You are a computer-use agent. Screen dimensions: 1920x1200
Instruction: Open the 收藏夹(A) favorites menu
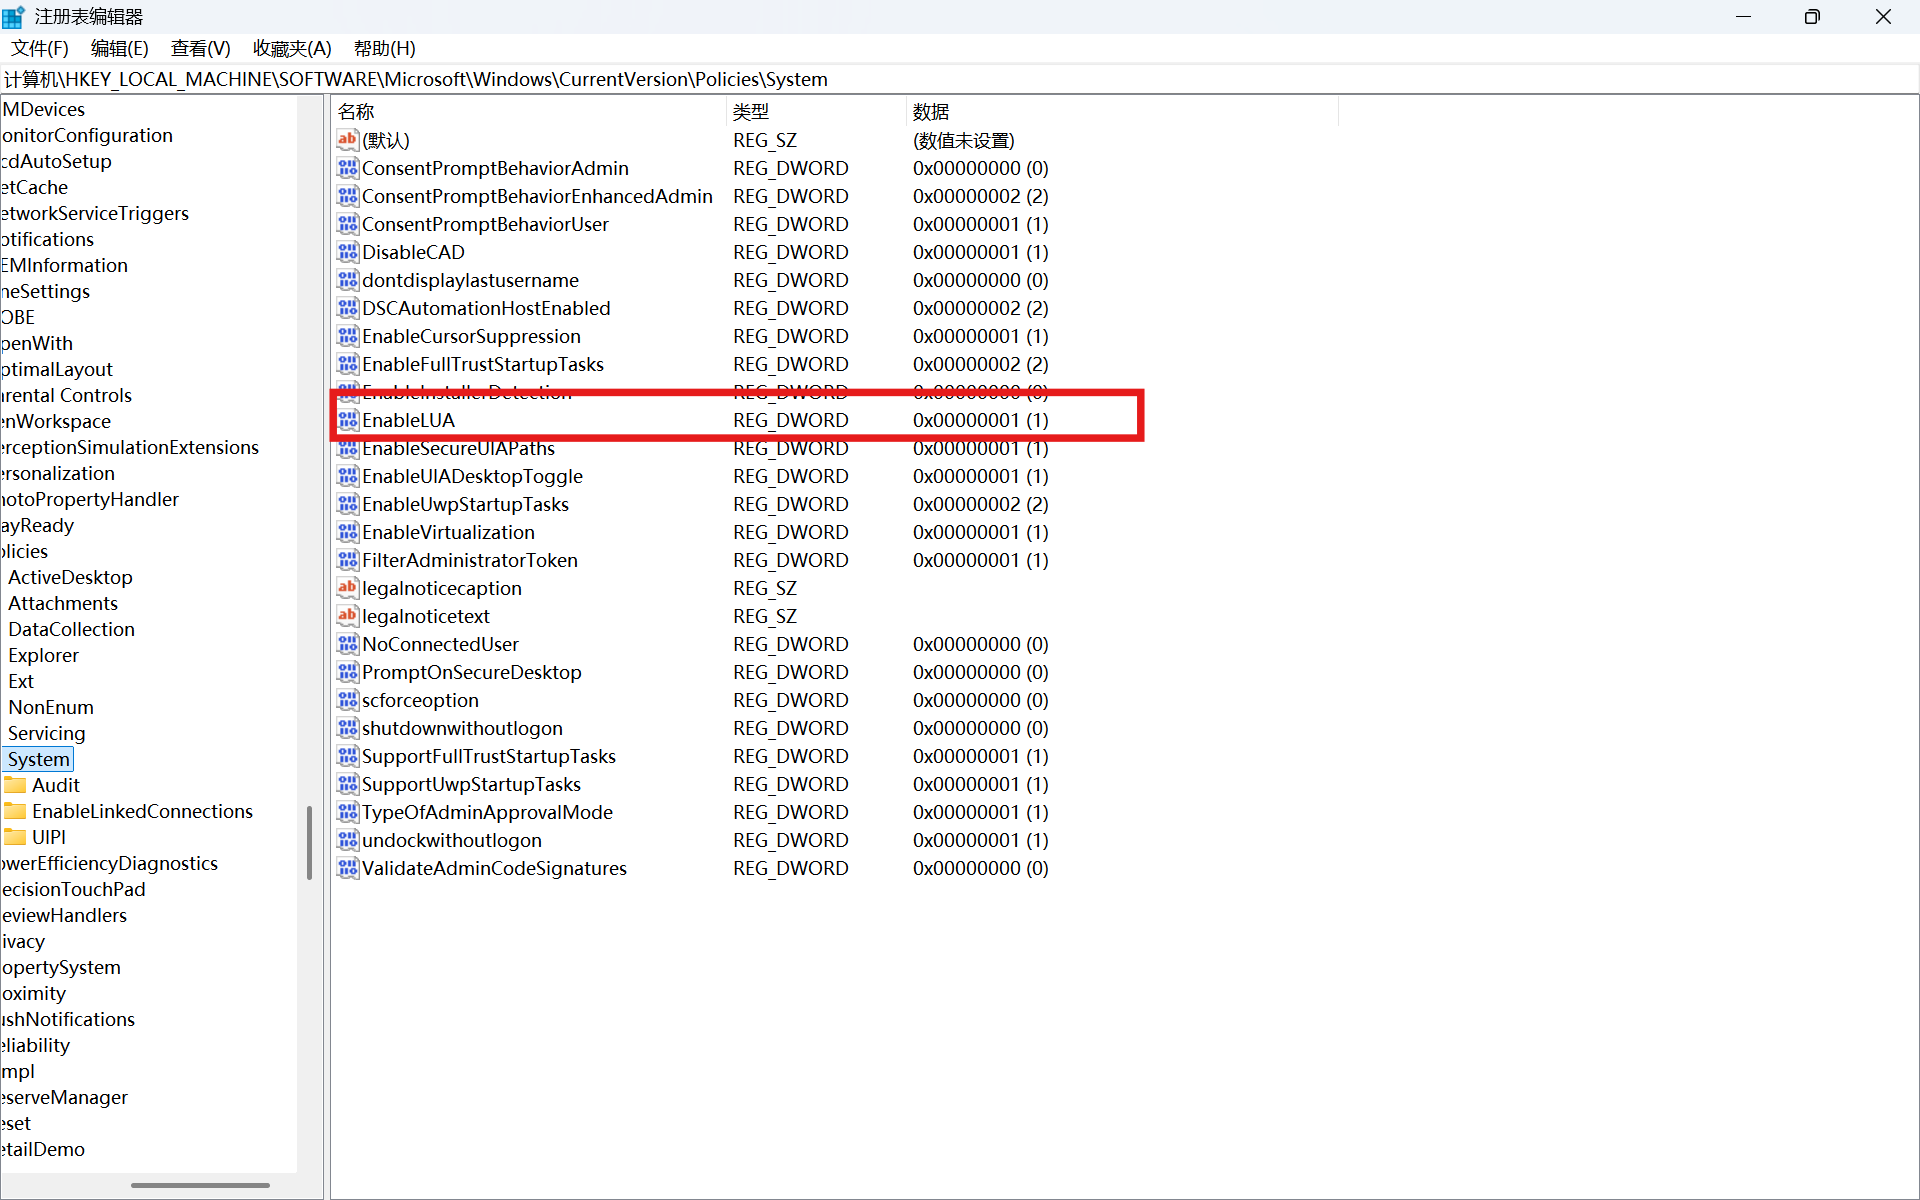point(292,48)
